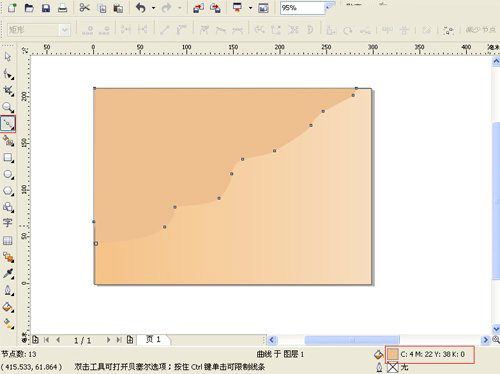Viewport: 500px width, 374px height.
Task: Select the Pick tool arrow
Action: coord(8,57)
